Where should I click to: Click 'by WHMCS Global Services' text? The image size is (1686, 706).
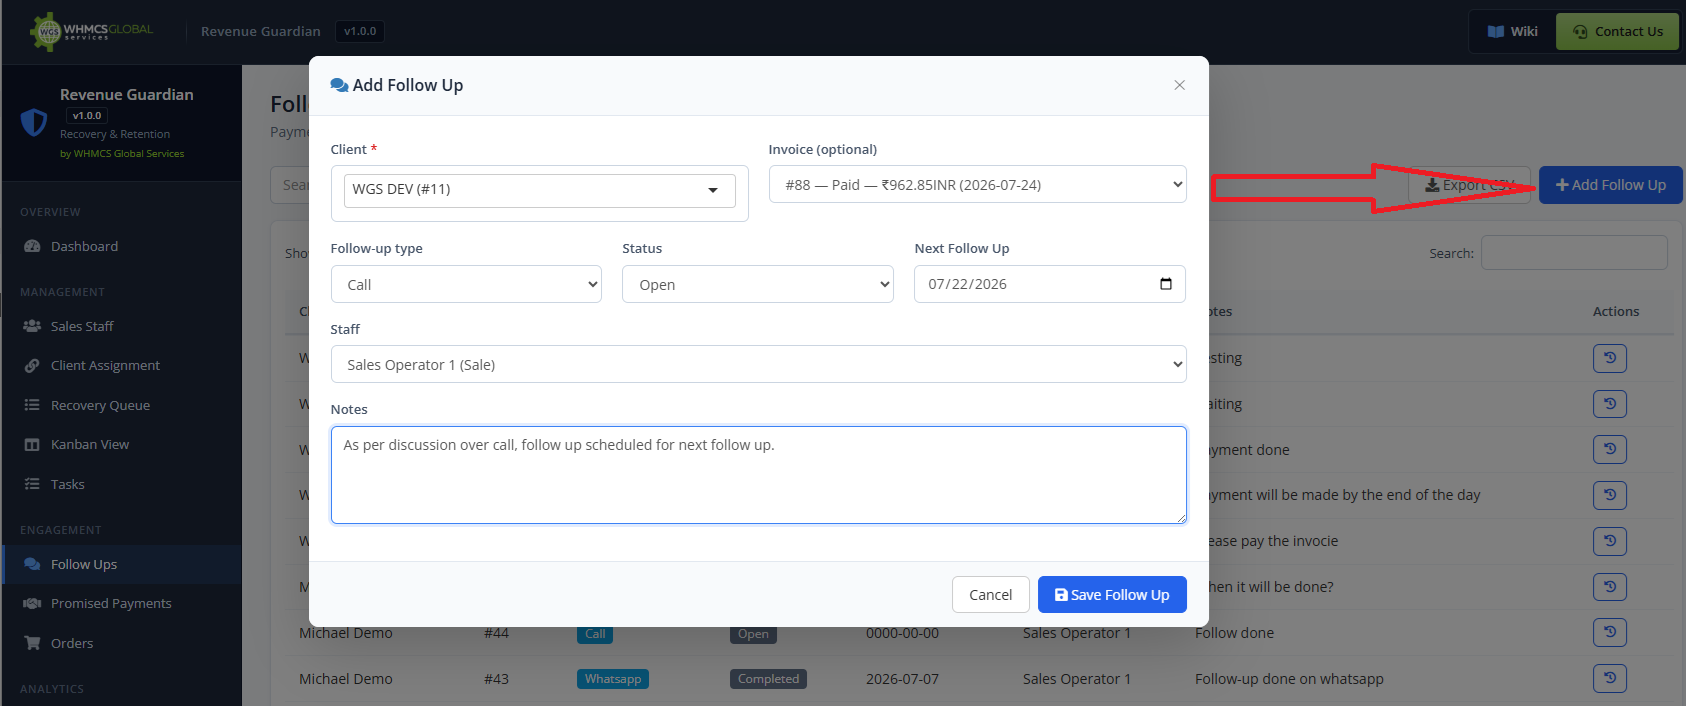(122, 154)
